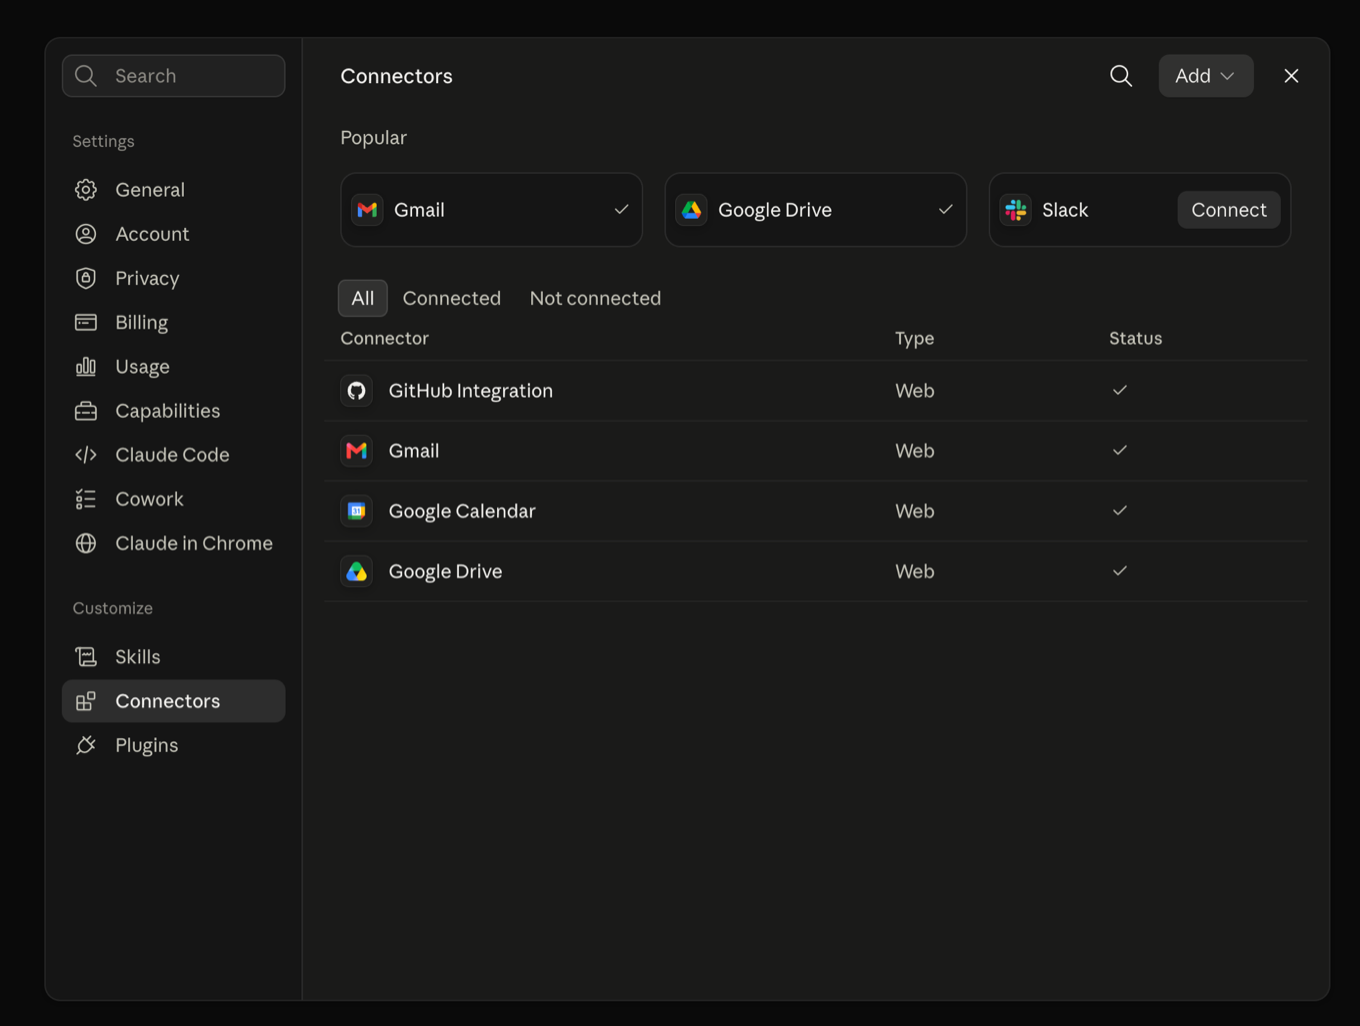Click the Web type in the GitHub Integration row
This screenshot has width=1360, height=1026.
(x=914, y=391)
